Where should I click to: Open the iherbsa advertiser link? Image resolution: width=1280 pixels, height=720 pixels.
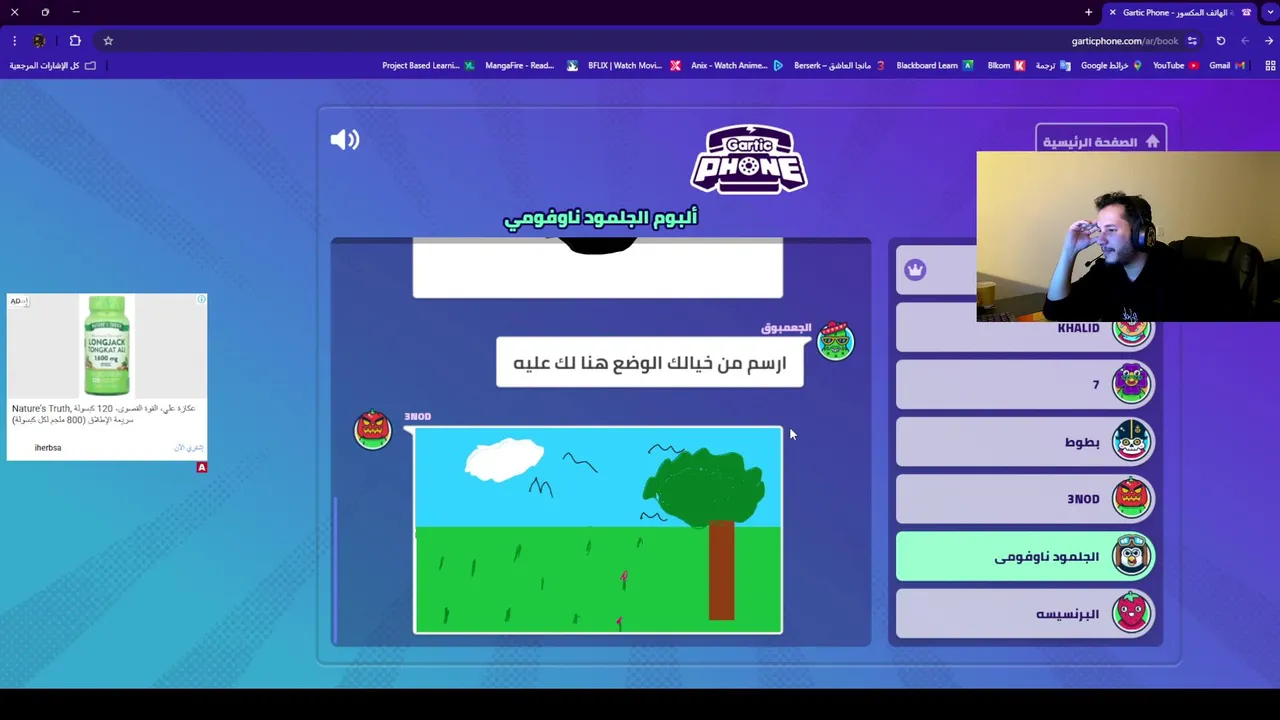tap(48, 448)
